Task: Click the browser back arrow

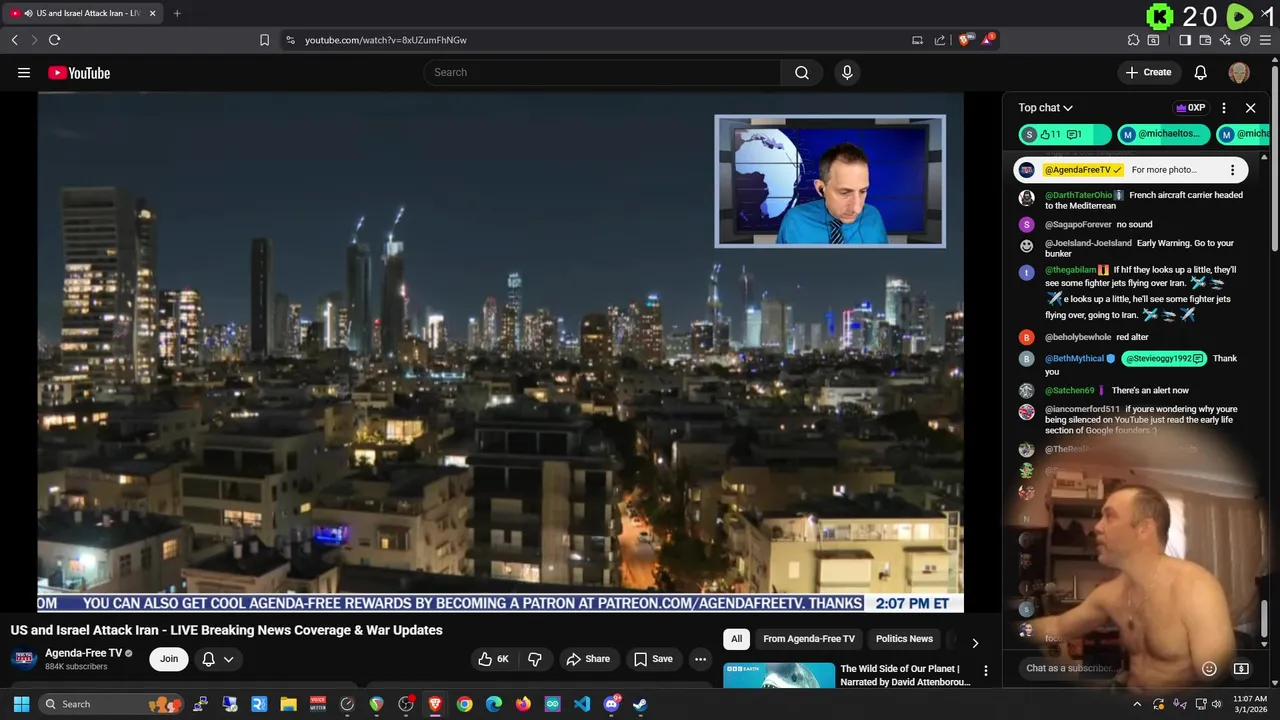Action: (x=14, y=40)
